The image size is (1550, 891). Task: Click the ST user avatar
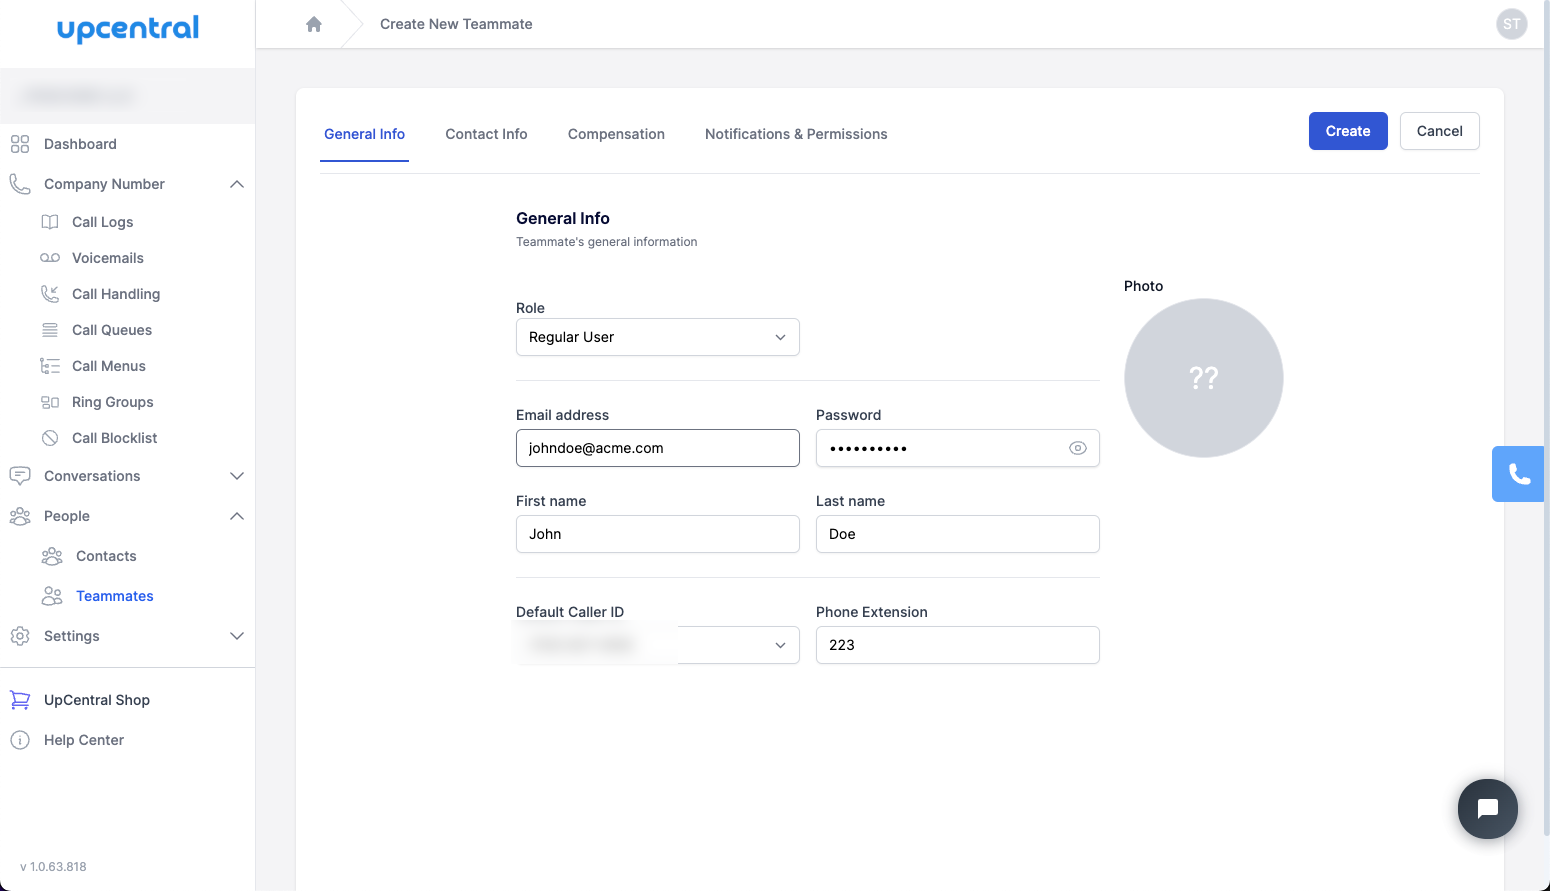(x=1511, y=24)
